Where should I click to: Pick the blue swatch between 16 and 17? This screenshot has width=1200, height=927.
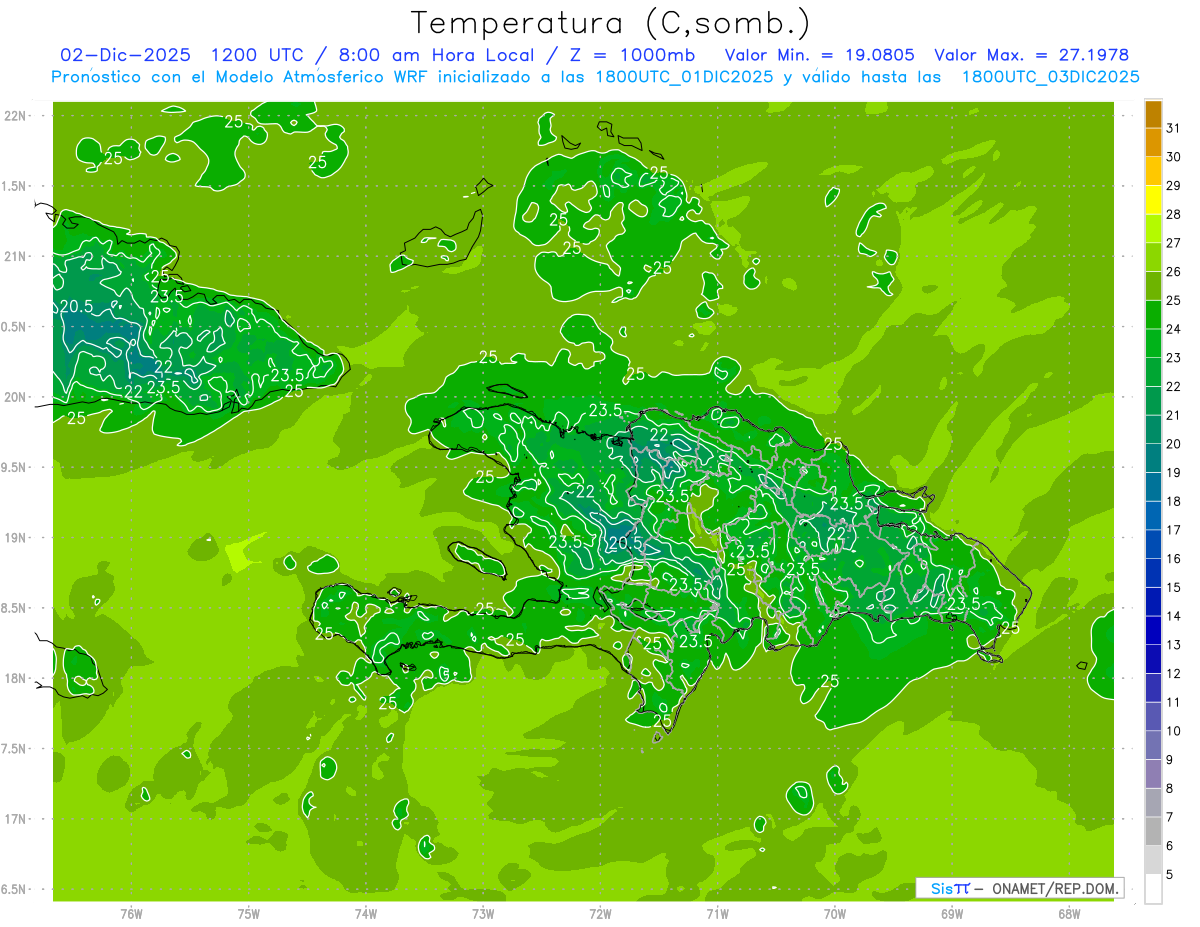pyautogui.click(x=1153, y=545)
